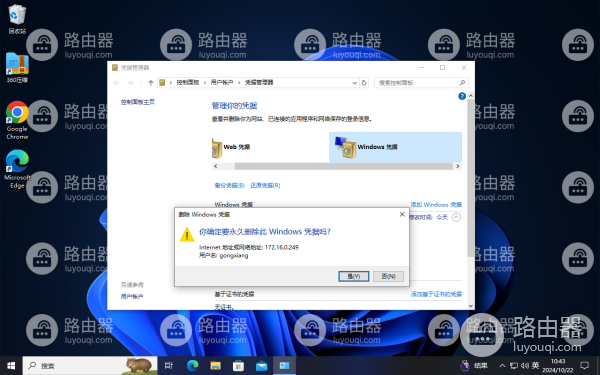Image resolution: width=600 pixels, height=375 pixels.
Task: Click the address bar vault icon
Action: point(162,83)
